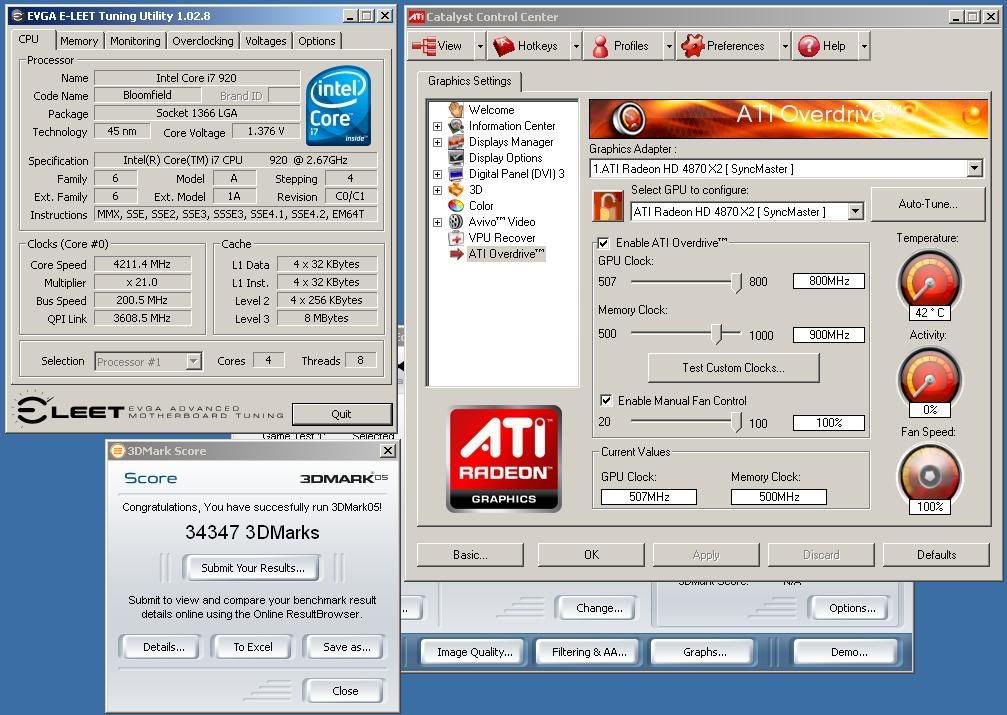1007x715 pixels.
Task: Click the Preferences gear icon
Action: (692, 46)
